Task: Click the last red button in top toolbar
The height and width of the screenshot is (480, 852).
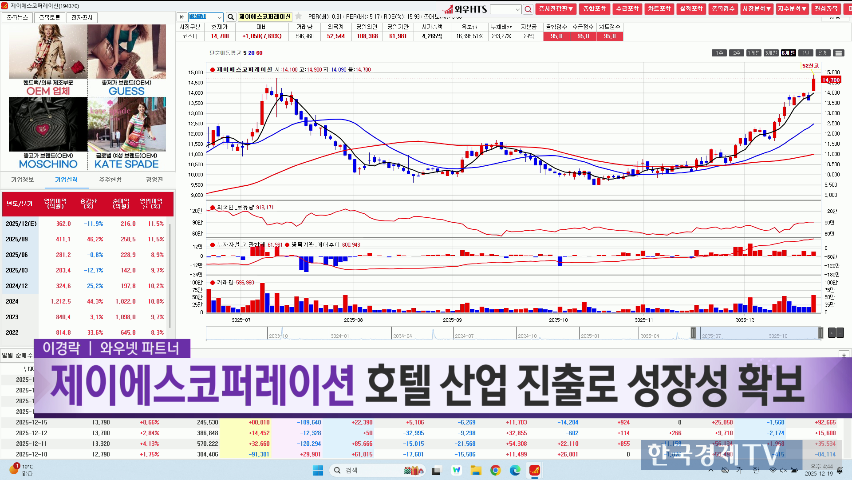Action: (824, 8)
